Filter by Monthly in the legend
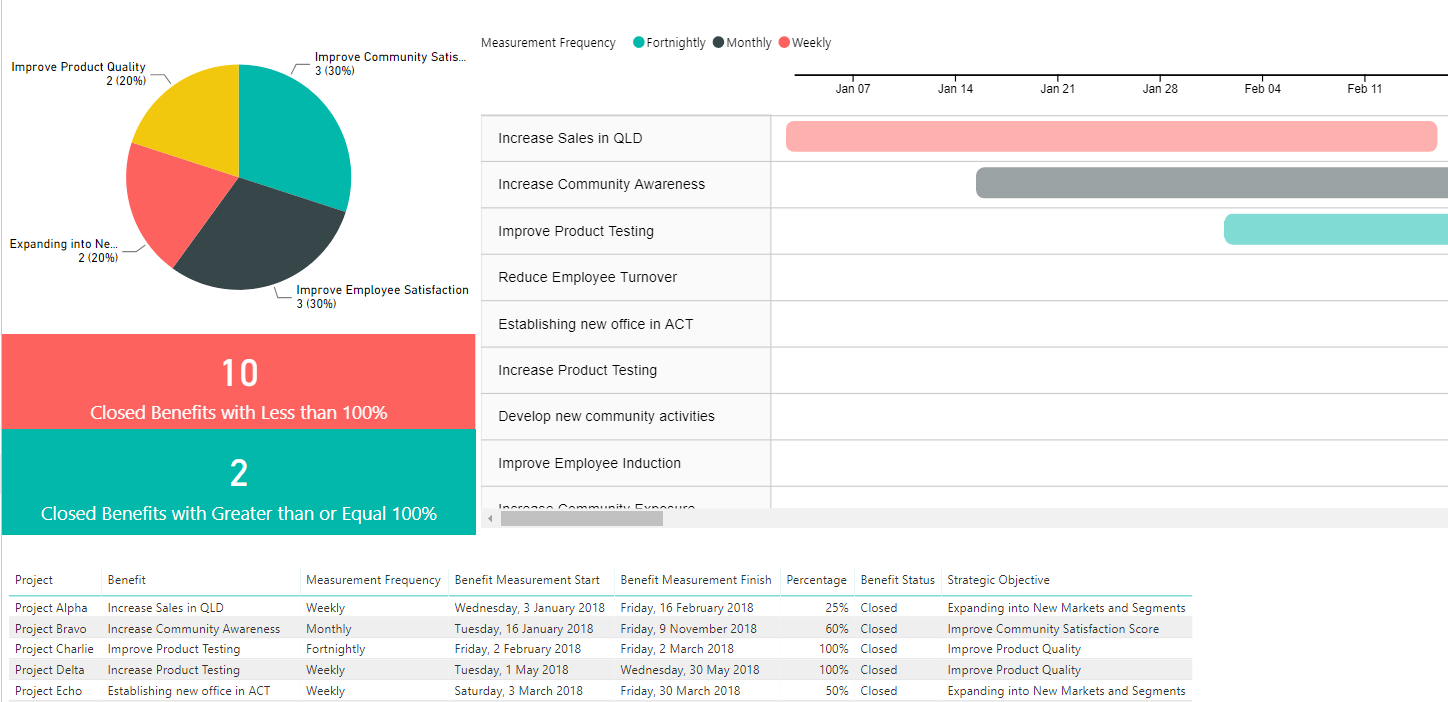This screenshot has height=702, width=1448. pyautogui.click(x=742, y=42)
